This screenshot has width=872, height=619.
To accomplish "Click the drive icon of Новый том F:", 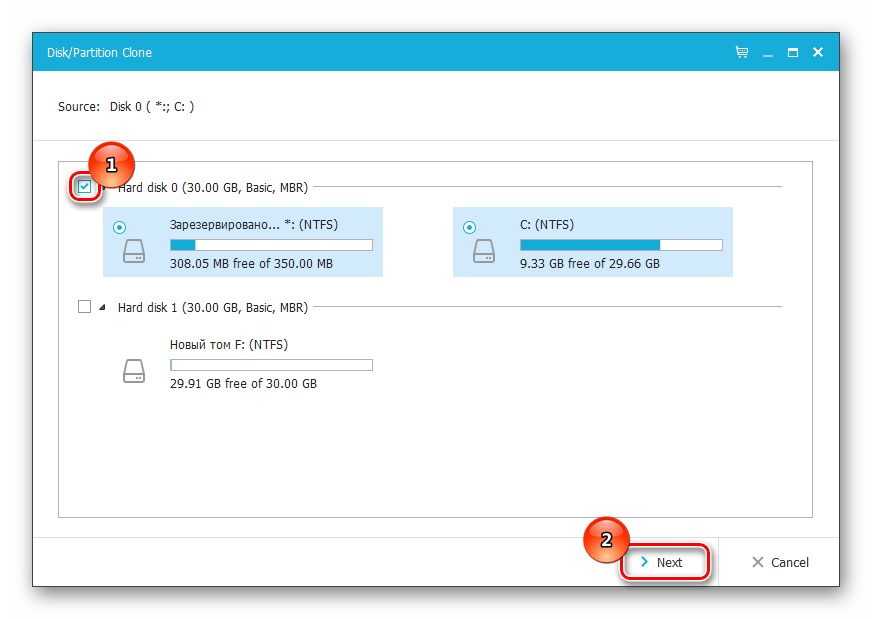I will pyautogui.click(x=134, y=371).
